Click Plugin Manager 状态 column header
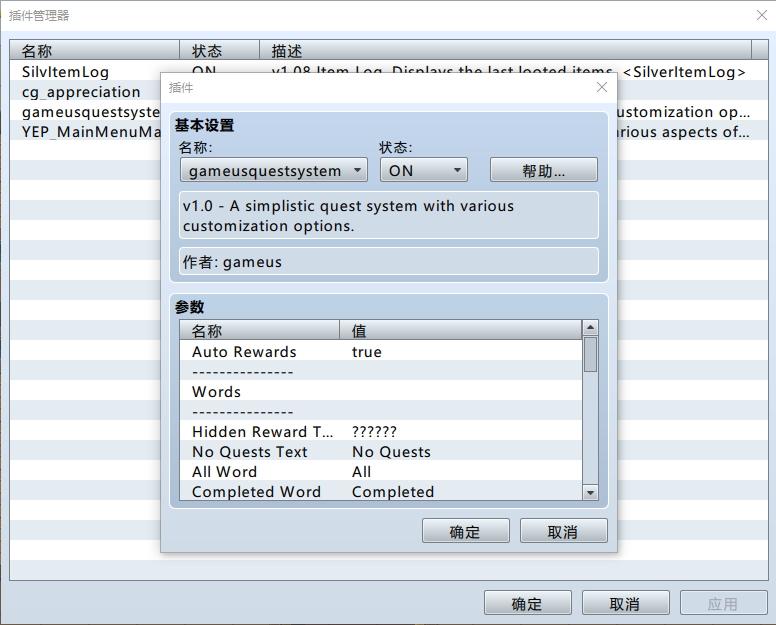The height and width of the screenshot is (625, 776). point(219,50)
